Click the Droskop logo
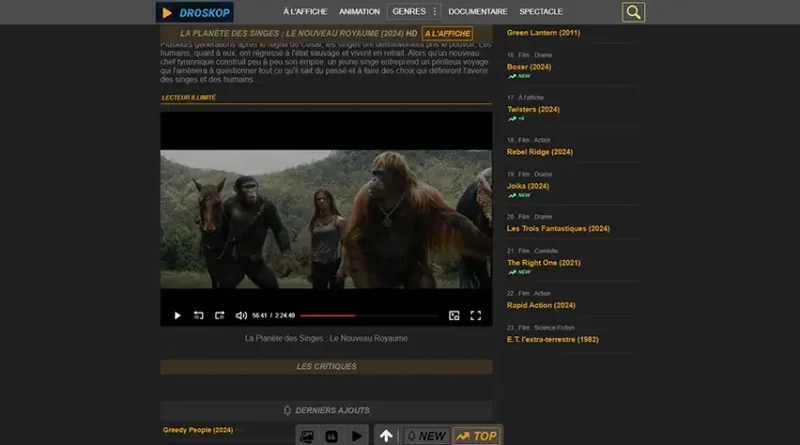The height and width of the screenshot is (445, 800). coord(194,12)
